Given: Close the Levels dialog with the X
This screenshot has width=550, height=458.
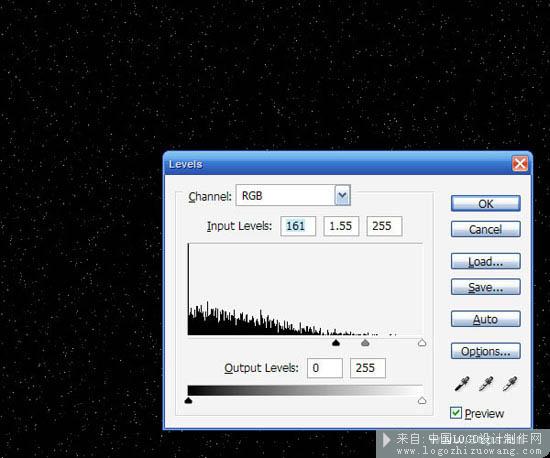Looking at the screenshot, I should click(519, 163).
